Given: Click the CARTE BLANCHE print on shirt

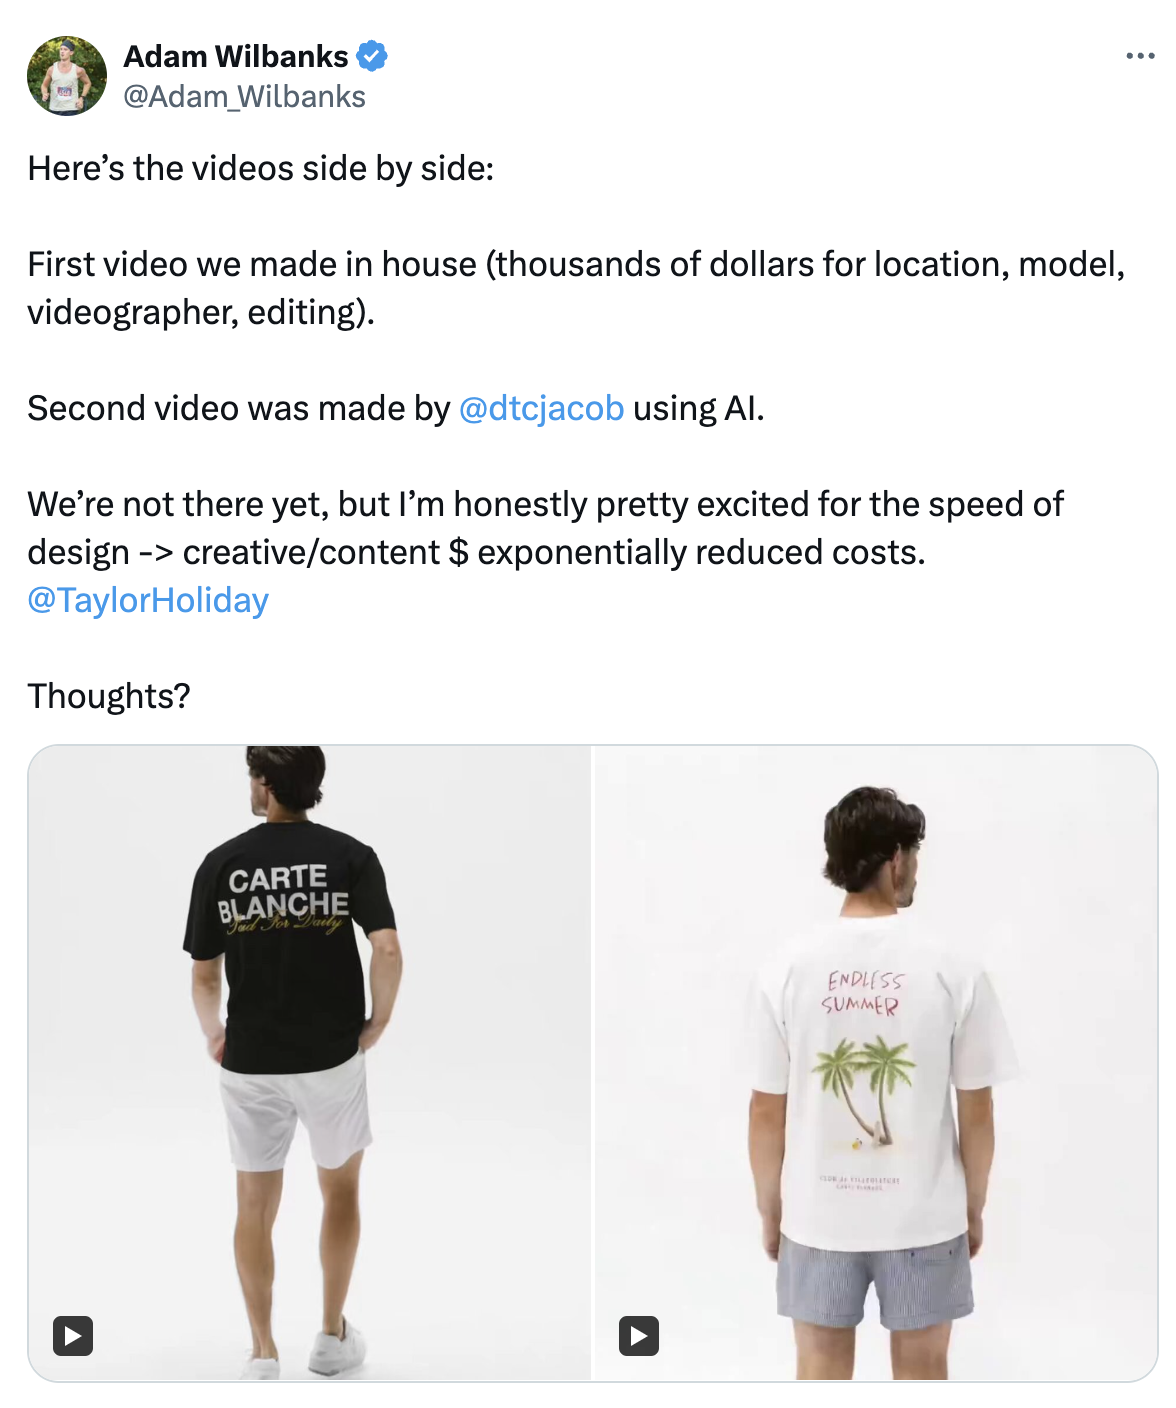Looking at the screenshot, I should (x=284, y=897).
